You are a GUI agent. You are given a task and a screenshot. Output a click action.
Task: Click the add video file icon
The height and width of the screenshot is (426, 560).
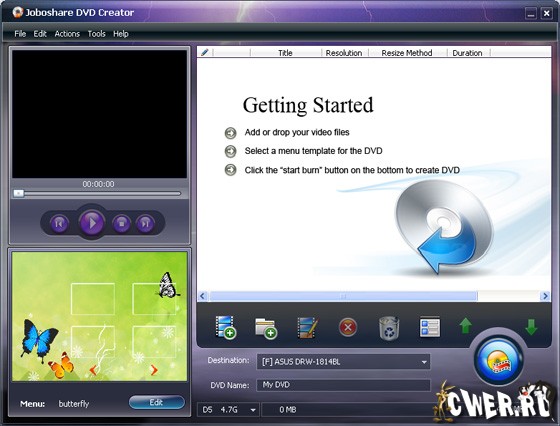[x=225, y=327]
